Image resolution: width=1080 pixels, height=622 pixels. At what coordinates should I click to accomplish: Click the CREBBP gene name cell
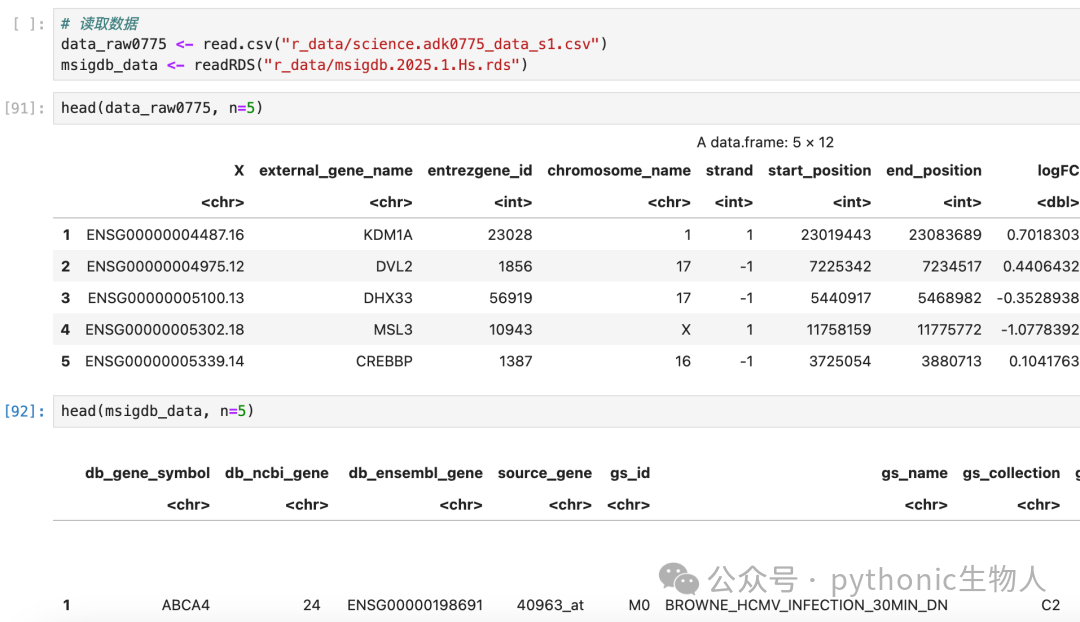[x=384, y=362]
